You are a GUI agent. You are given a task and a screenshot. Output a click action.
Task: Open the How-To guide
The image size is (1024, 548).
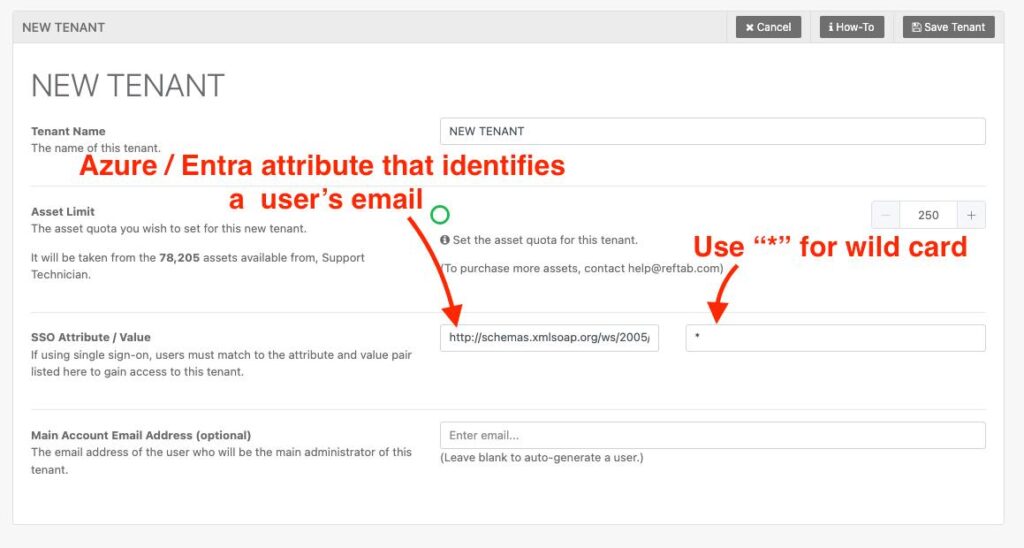pyautogui.click(x=852, y=27)
